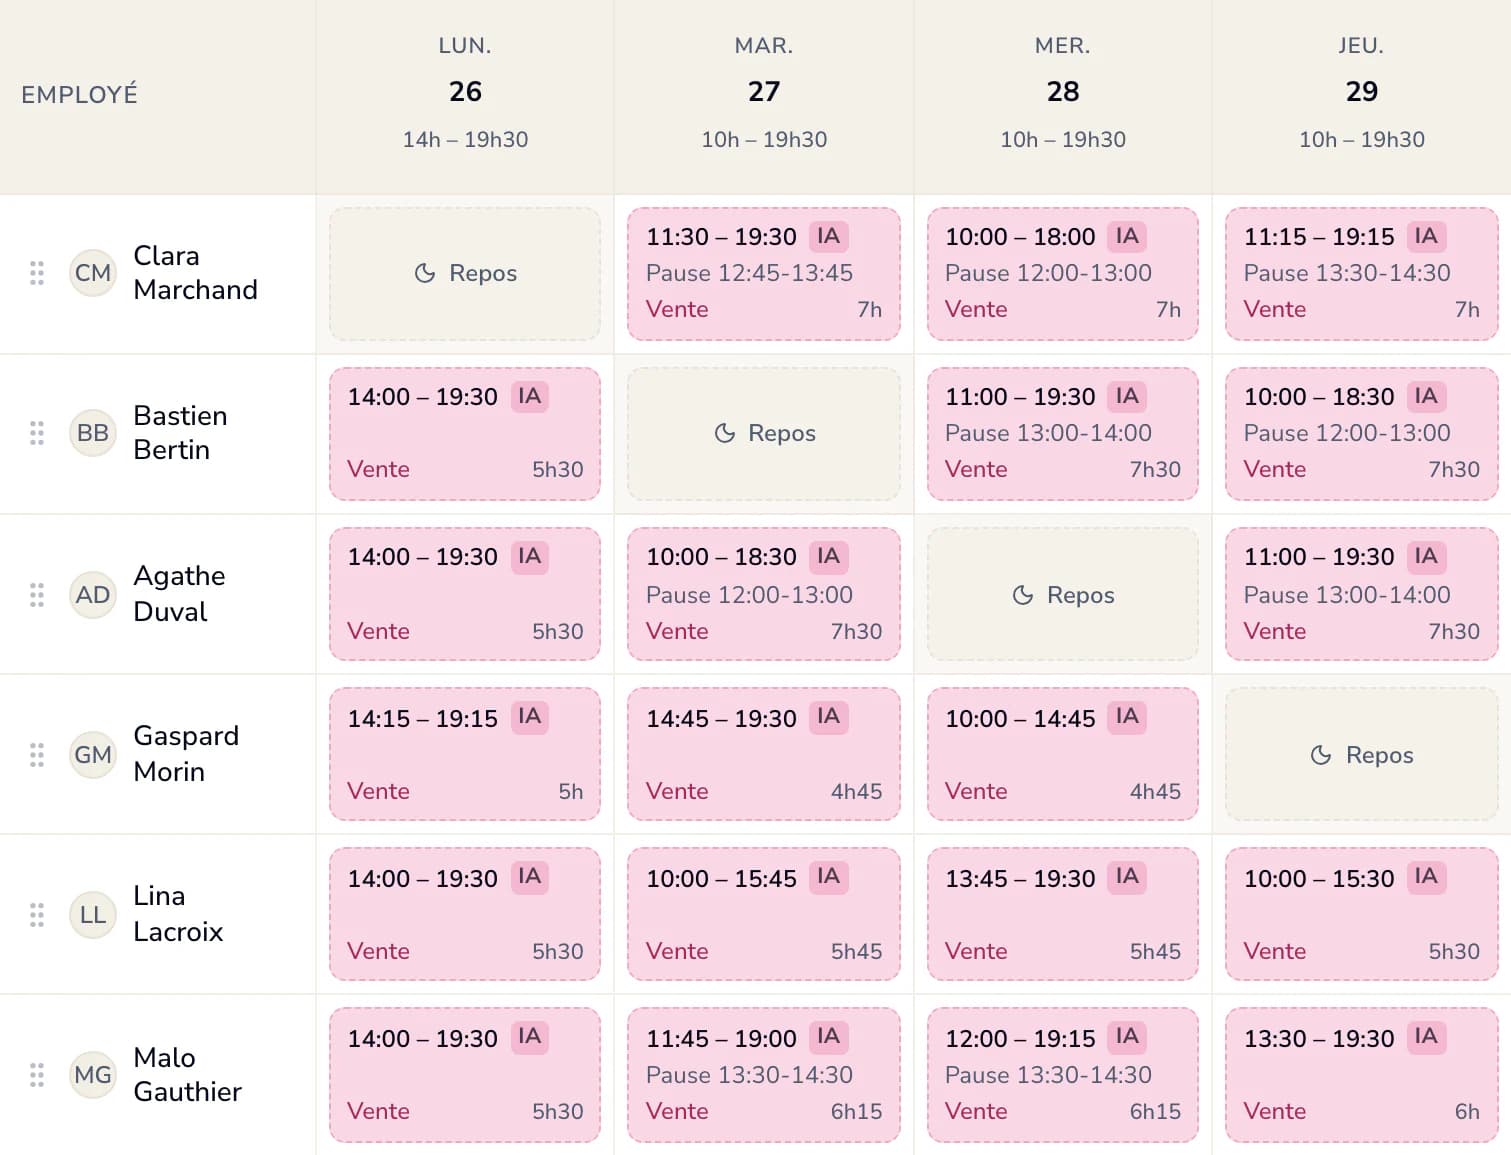The width and height of the screenshot is (1511, 1155).
Task: Click drag handle beside Agathe Duval
Action: [37, 595]
